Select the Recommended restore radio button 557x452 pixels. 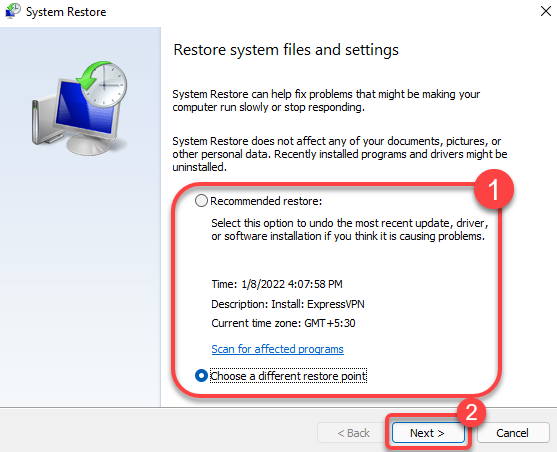(x=201, y=201)
